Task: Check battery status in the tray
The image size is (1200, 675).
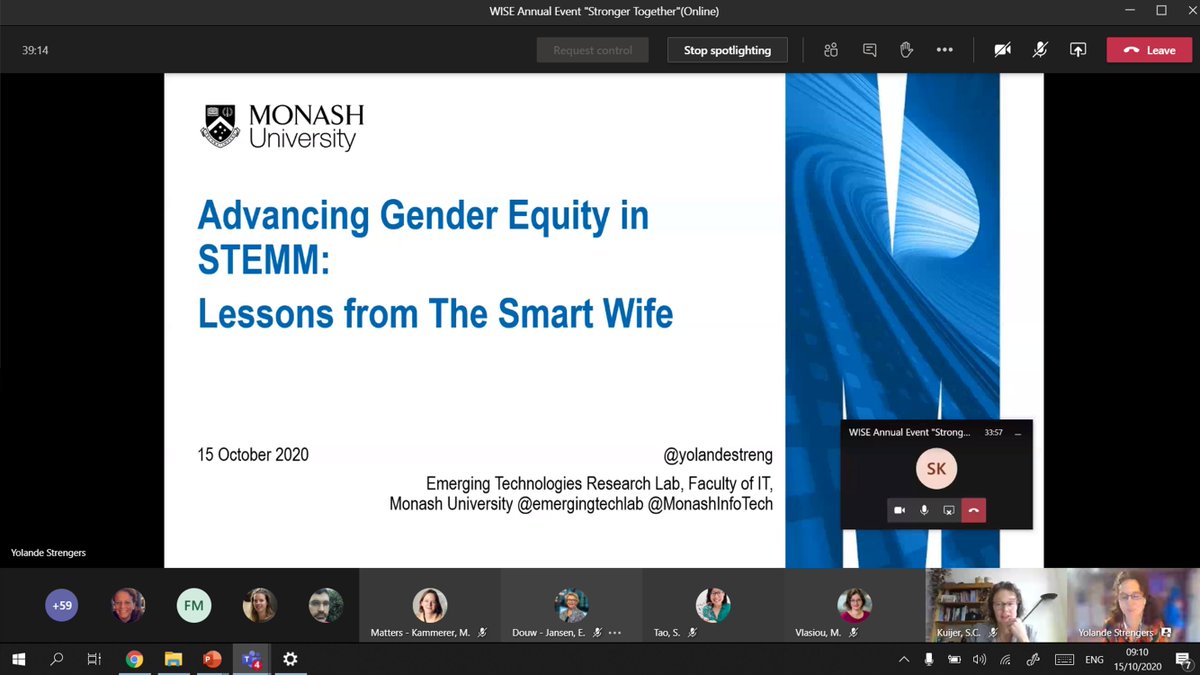Action: 954,659
